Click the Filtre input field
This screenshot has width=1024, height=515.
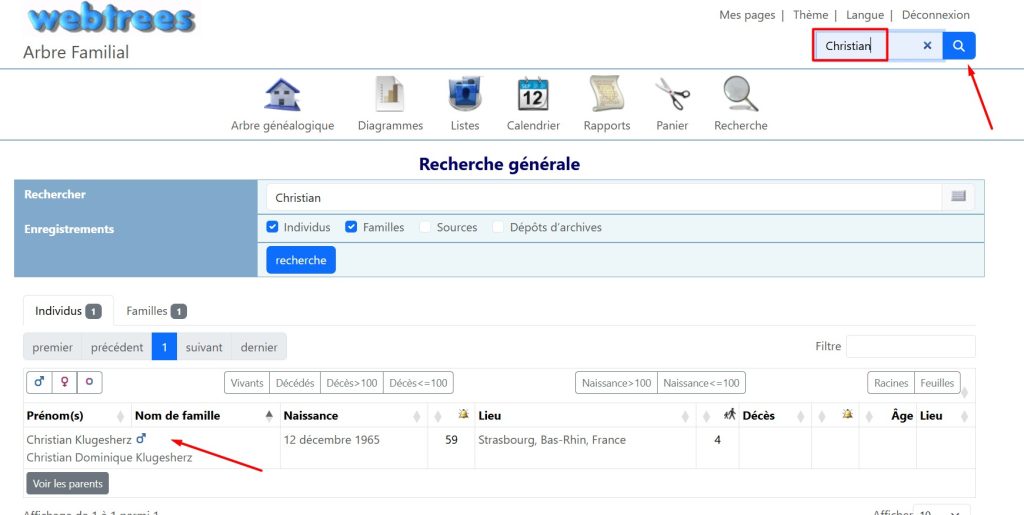coord(910,346)
